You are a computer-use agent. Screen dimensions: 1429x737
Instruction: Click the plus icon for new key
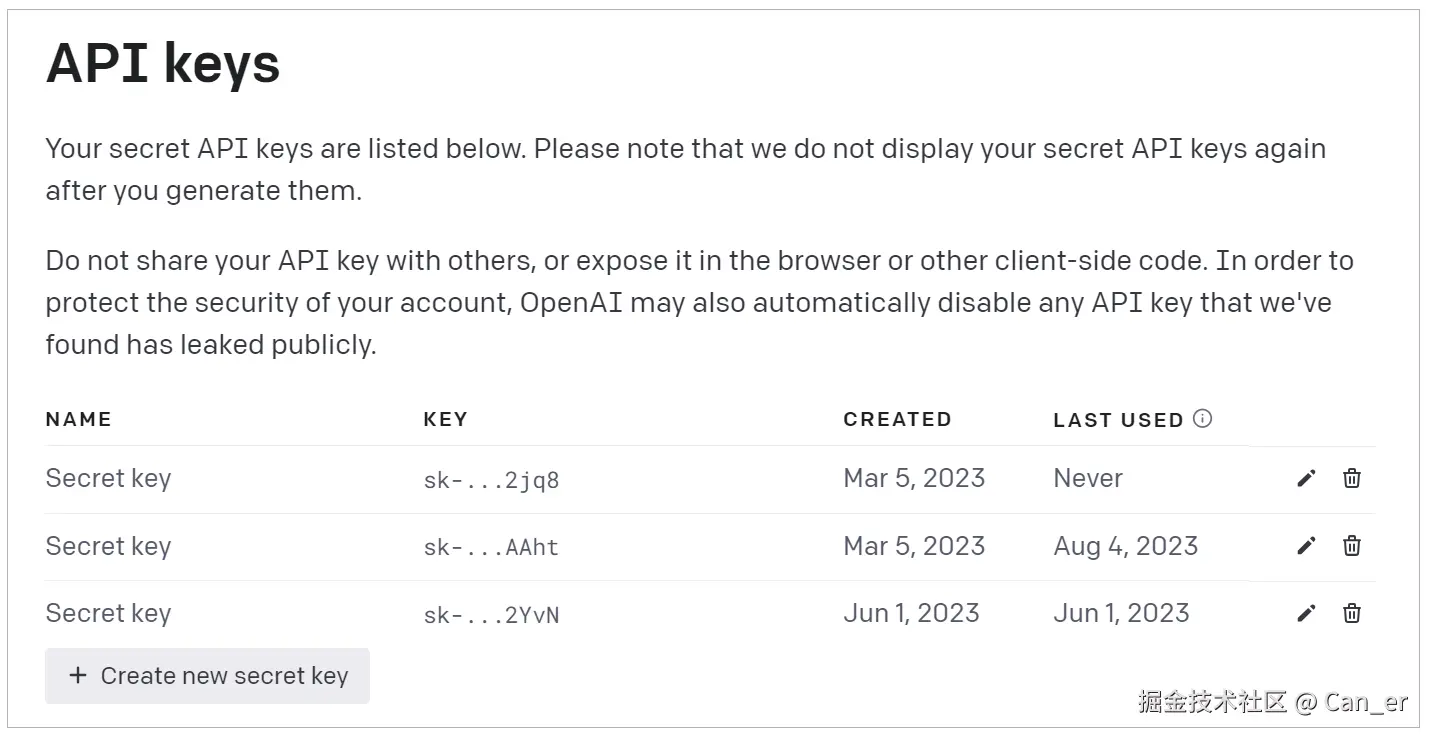77,676
